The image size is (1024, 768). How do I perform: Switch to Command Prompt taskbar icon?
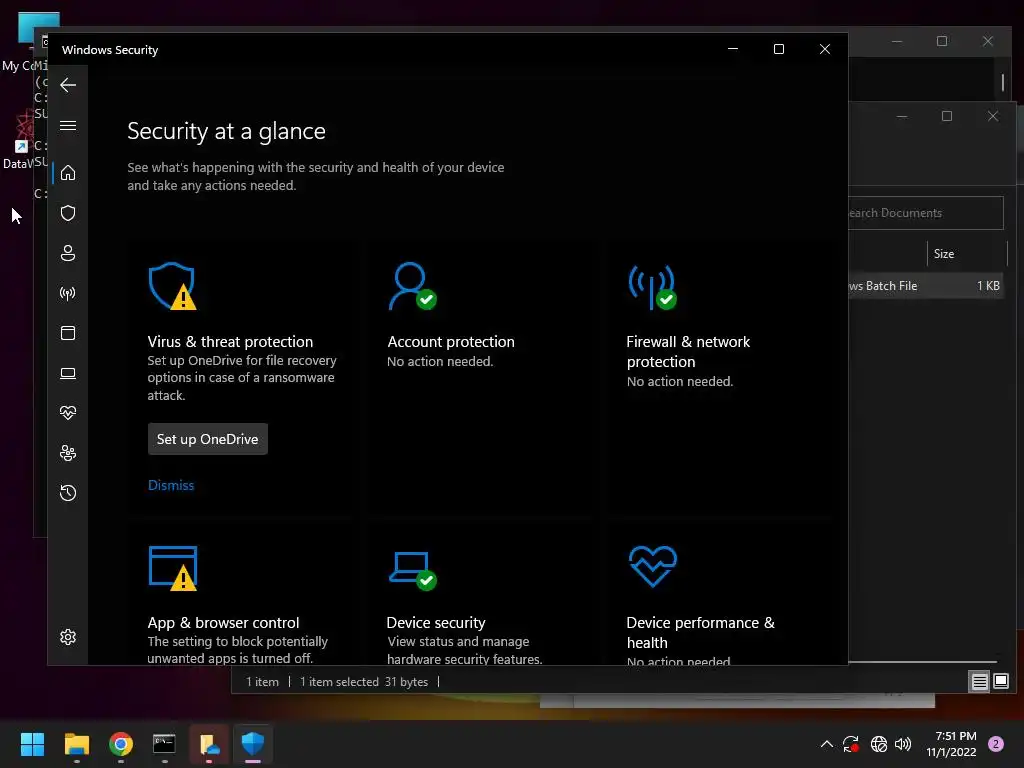(164, 744)
